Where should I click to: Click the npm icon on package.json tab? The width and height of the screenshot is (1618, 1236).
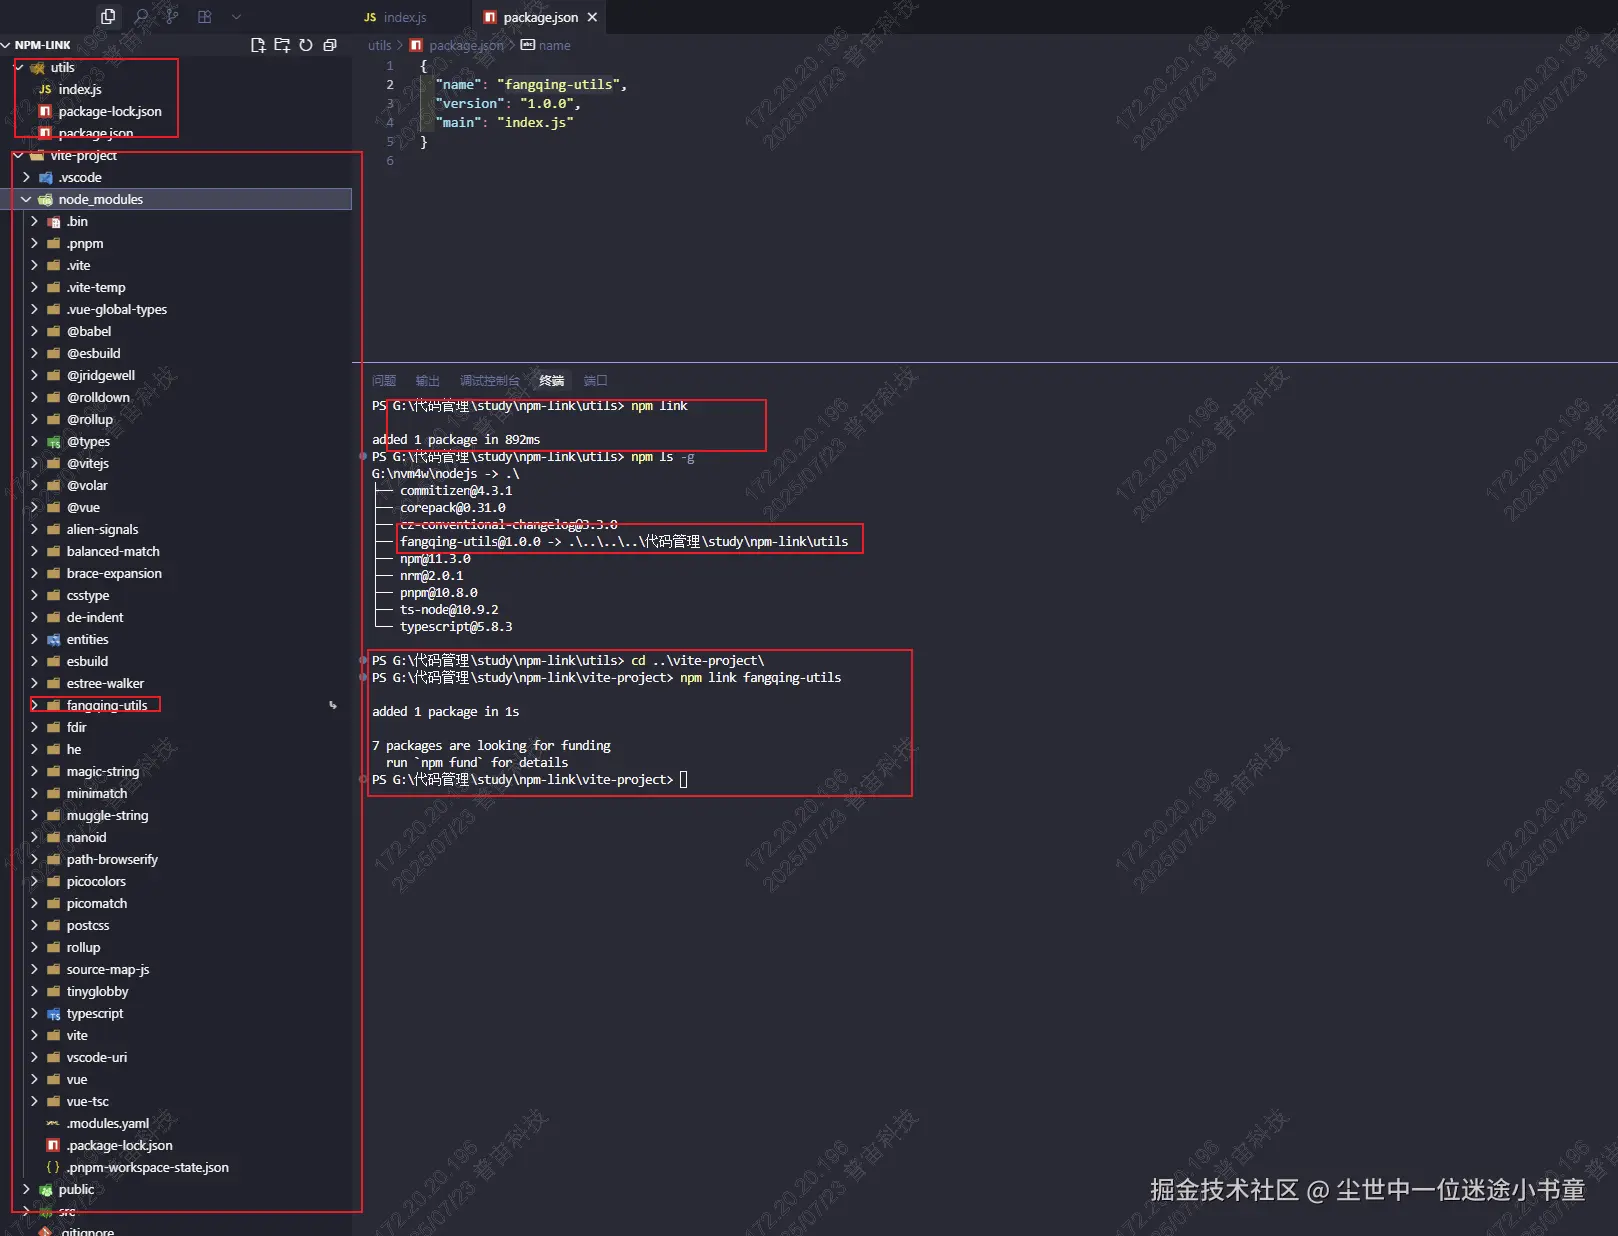pos(490,17)
